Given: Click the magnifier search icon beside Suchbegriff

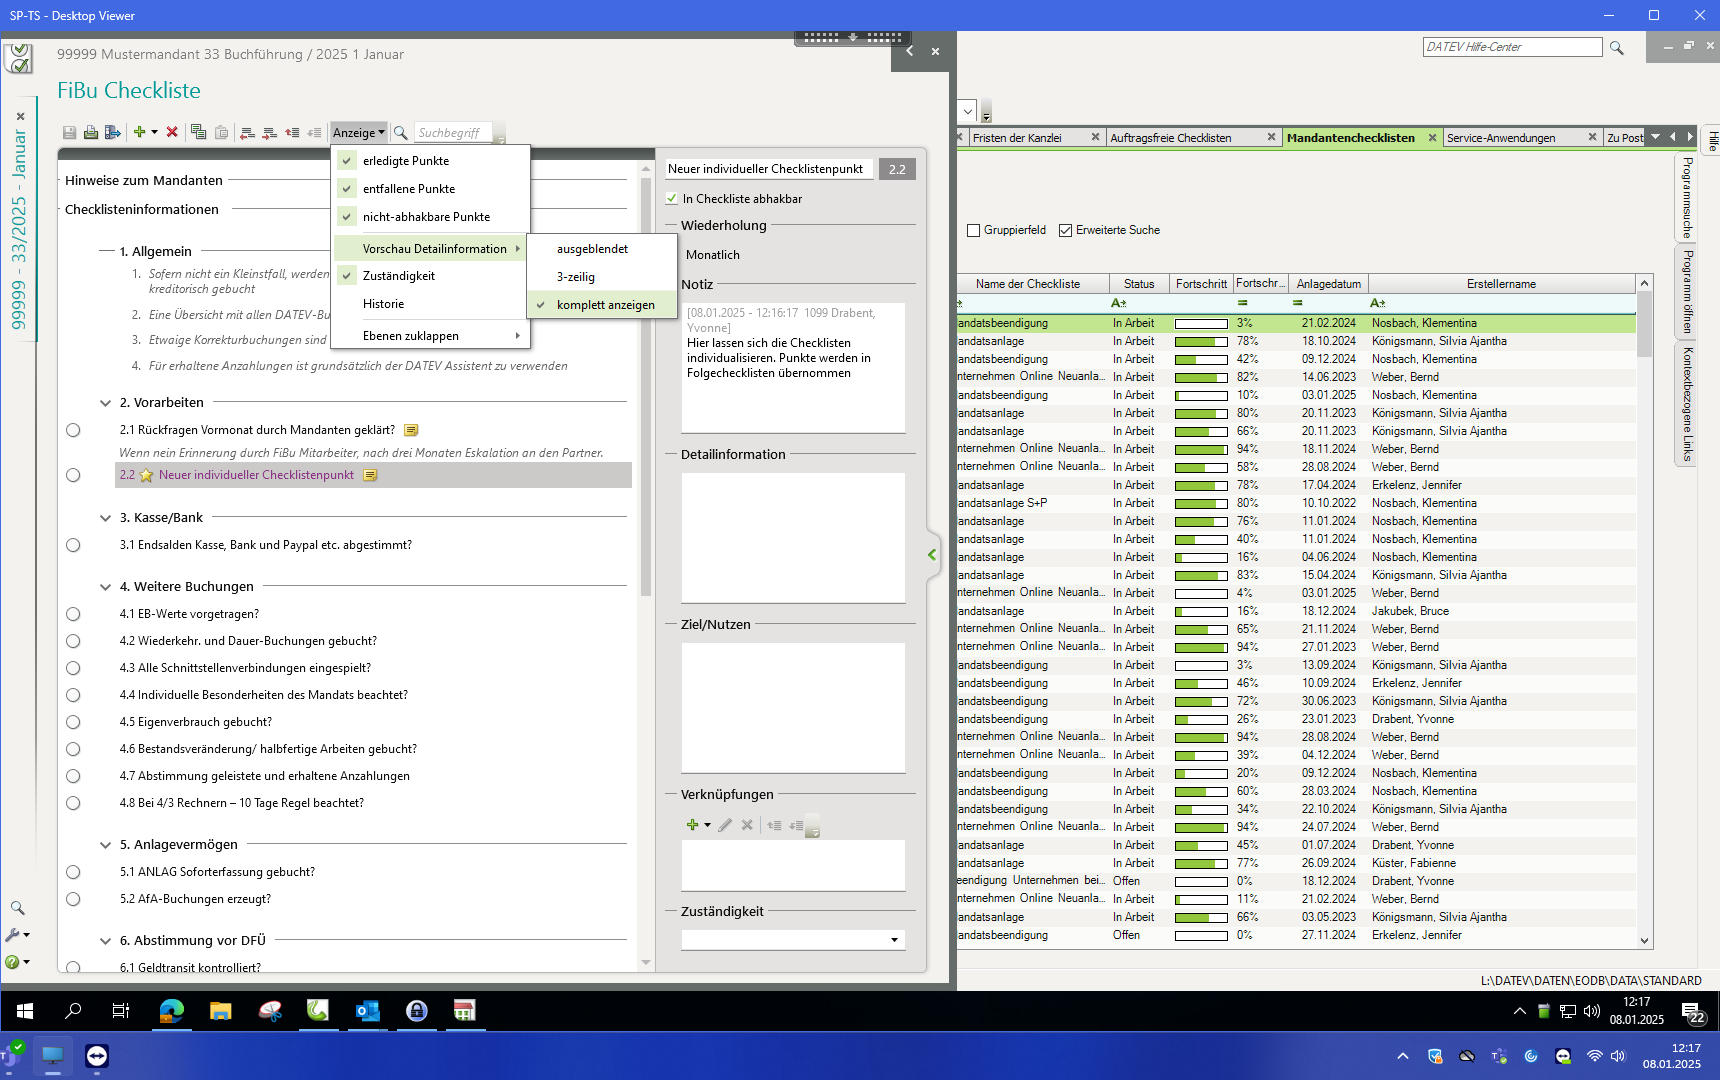Looking at the screenshot, I should [x=401, y=132].
